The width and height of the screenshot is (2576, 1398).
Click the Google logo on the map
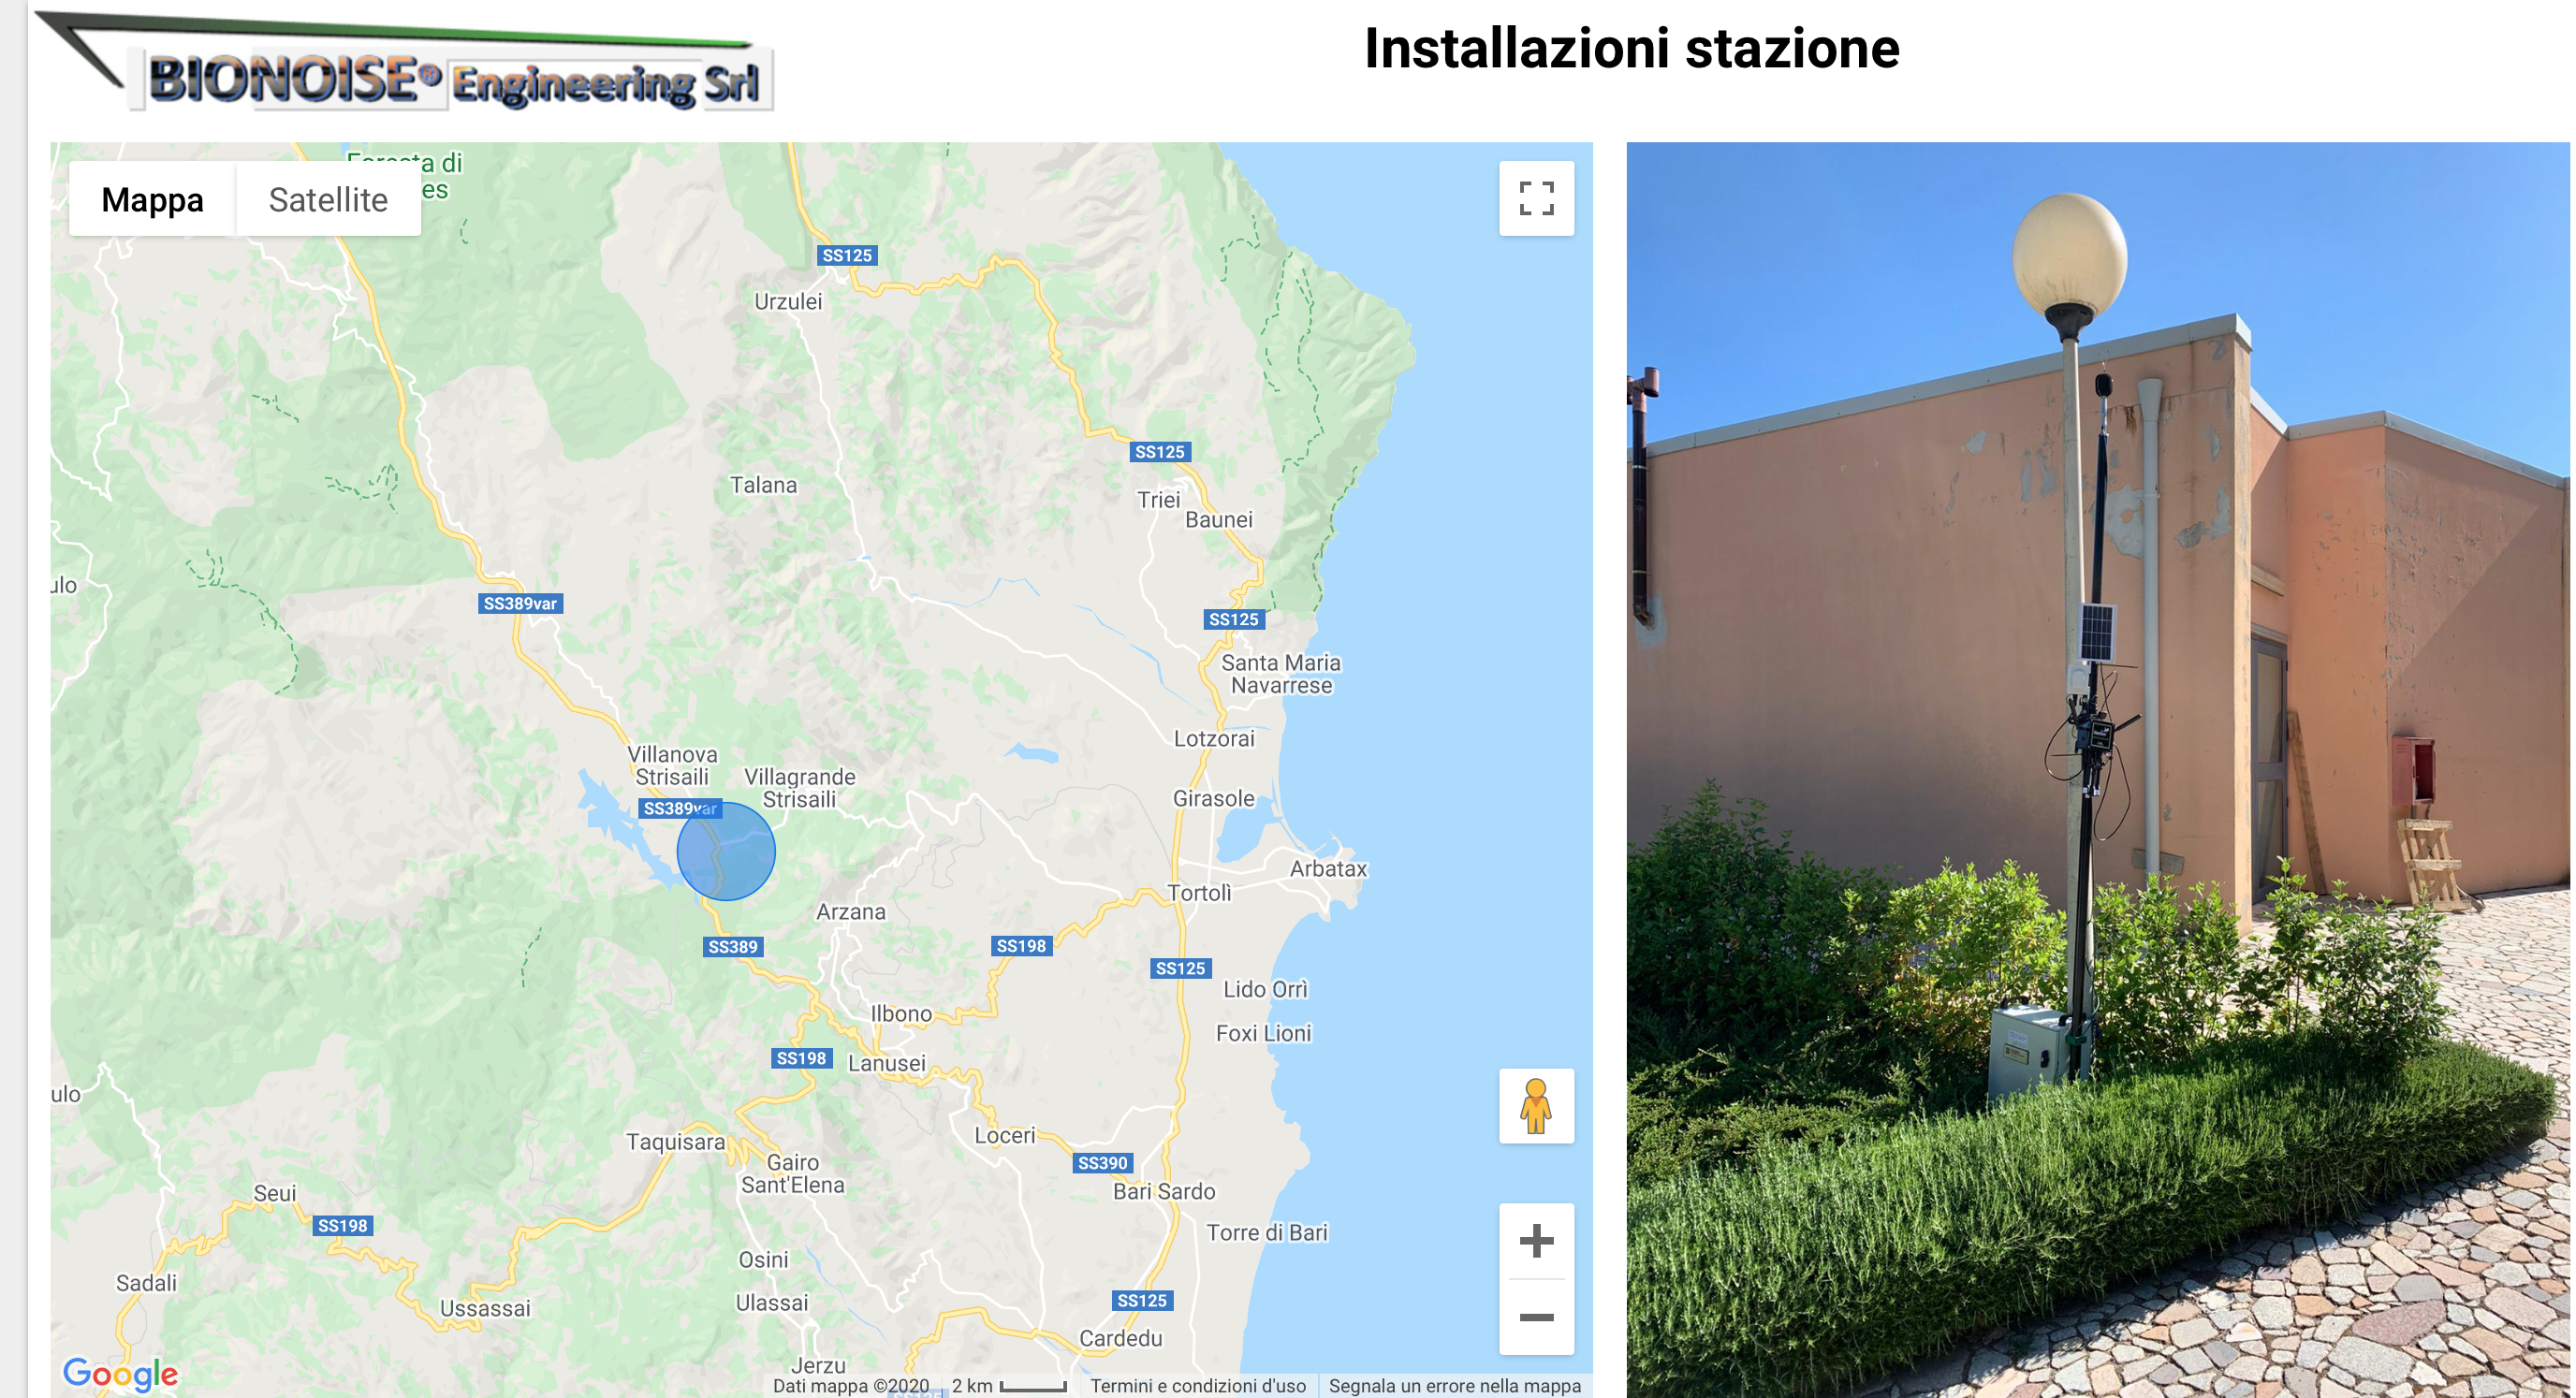click(120, 1374)
